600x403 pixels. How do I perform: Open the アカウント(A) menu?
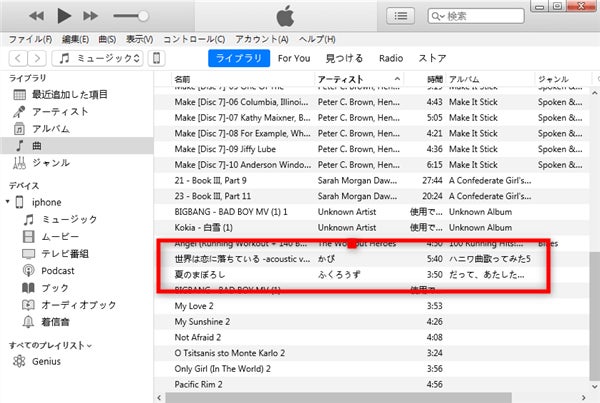pyautogui.click(x=262, y=39)
